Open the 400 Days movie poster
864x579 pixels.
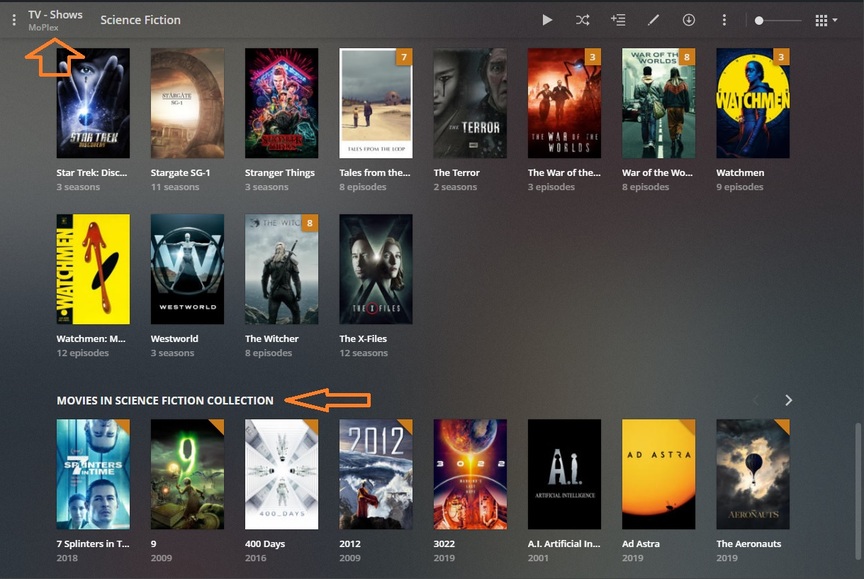[282, 474]
